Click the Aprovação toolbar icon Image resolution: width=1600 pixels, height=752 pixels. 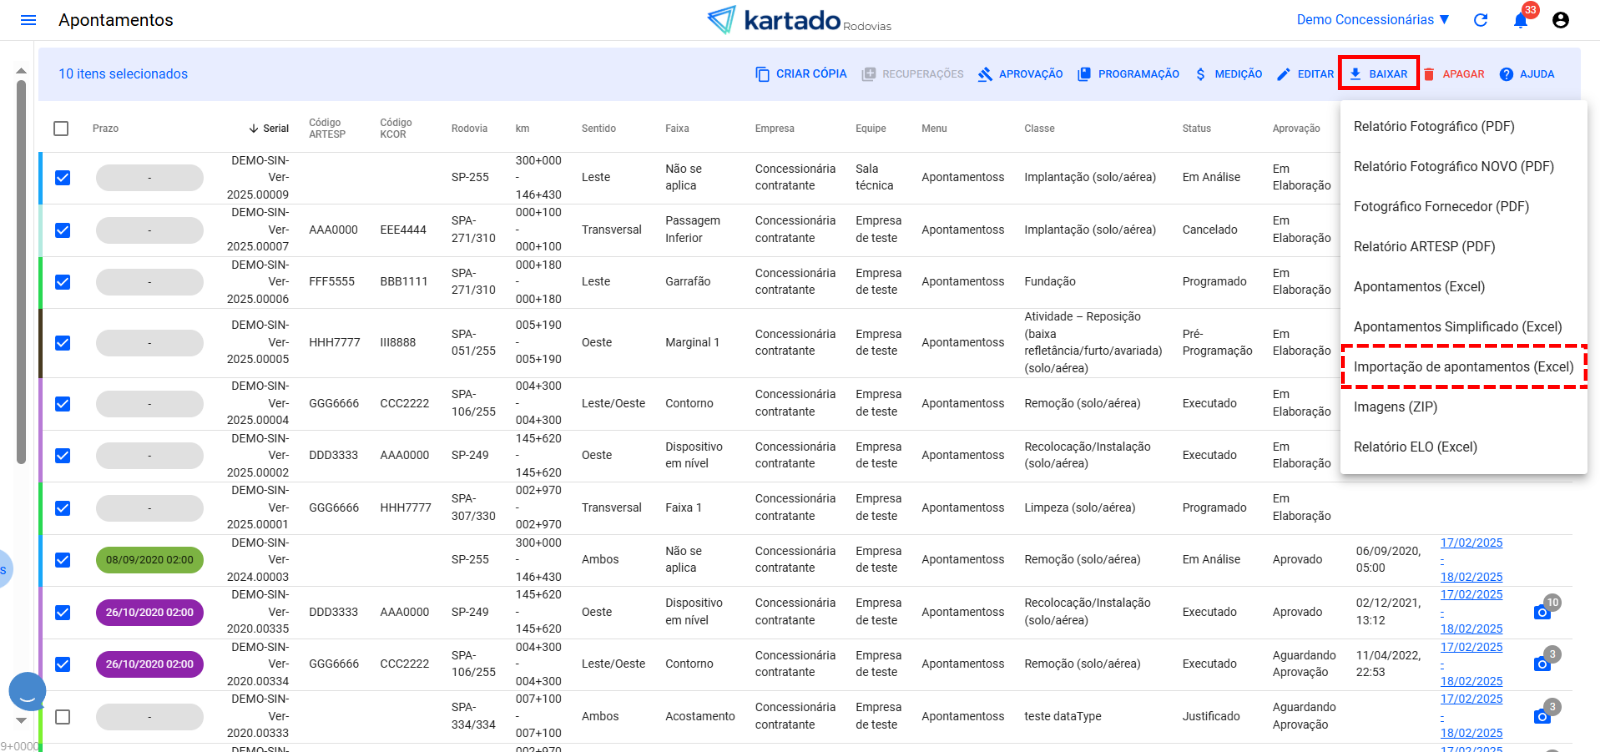point(985,74)
